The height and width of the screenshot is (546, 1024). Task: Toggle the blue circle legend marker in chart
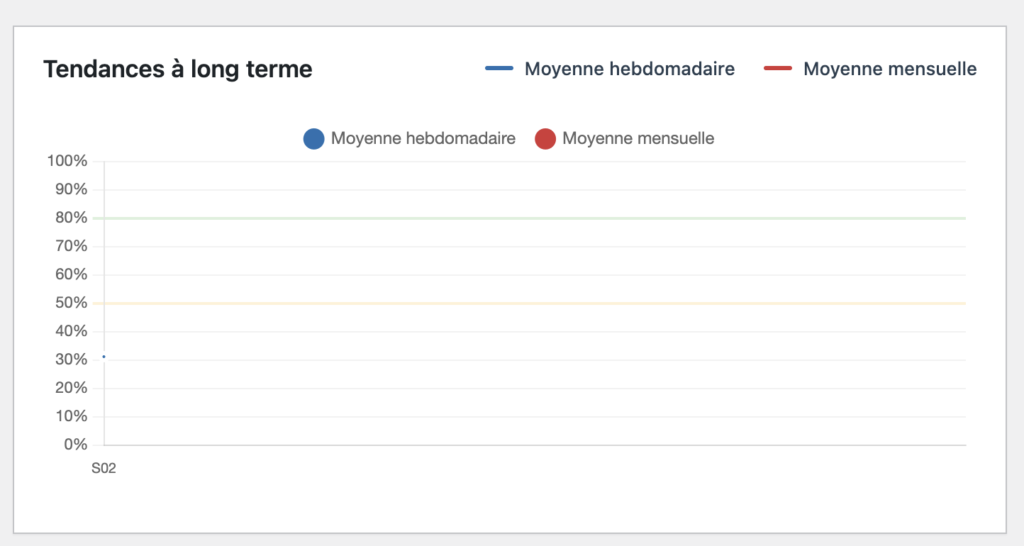pos(314,139)
